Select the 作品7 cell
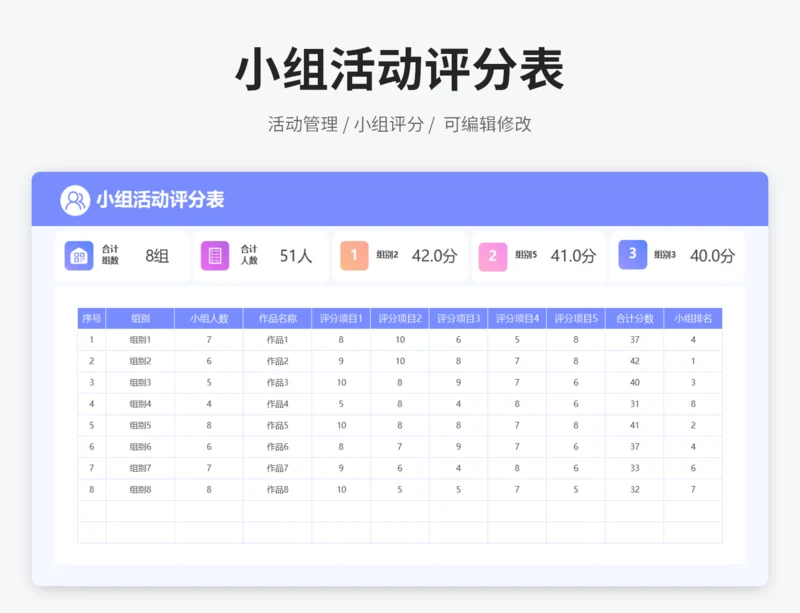Viewport: 800px width, 613px height. (x=278, y=469)
